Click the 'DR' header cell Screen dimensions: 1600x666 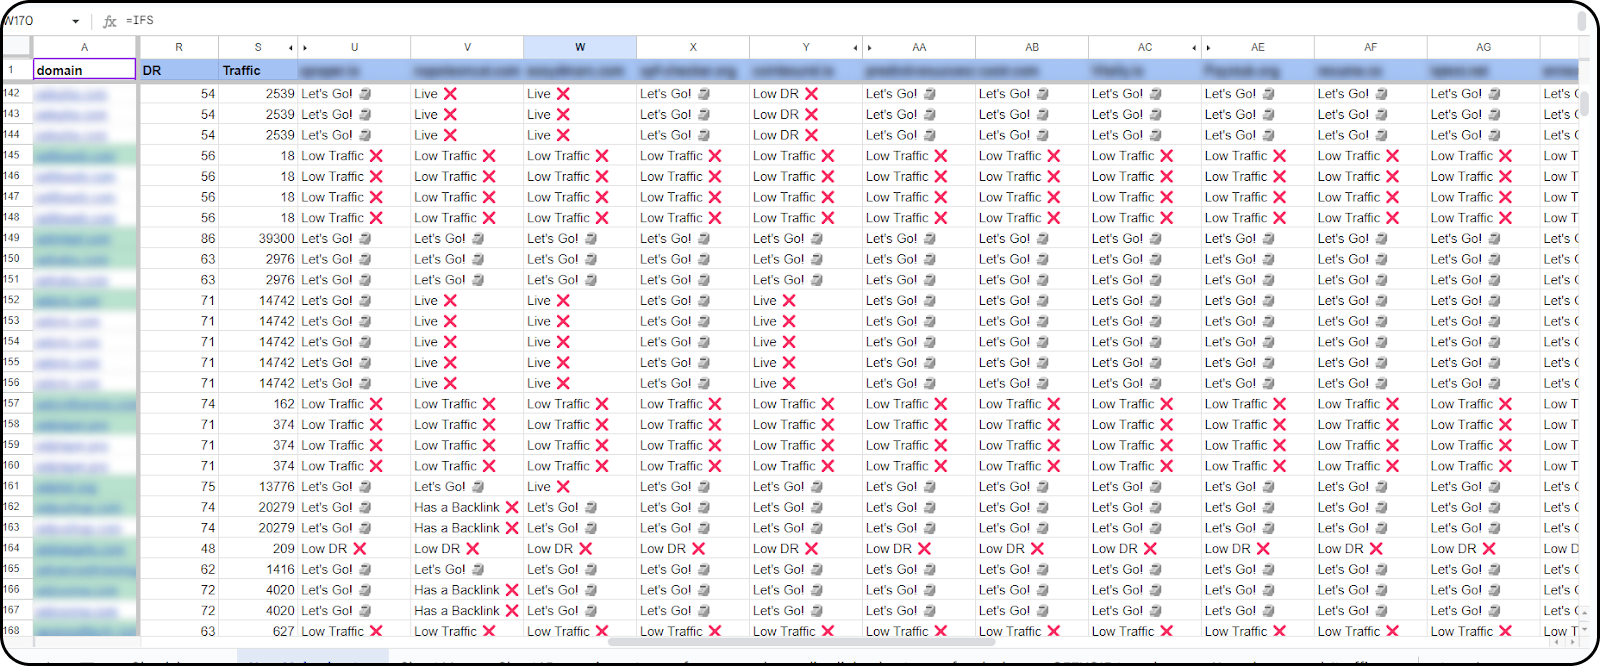coord(179,70)
